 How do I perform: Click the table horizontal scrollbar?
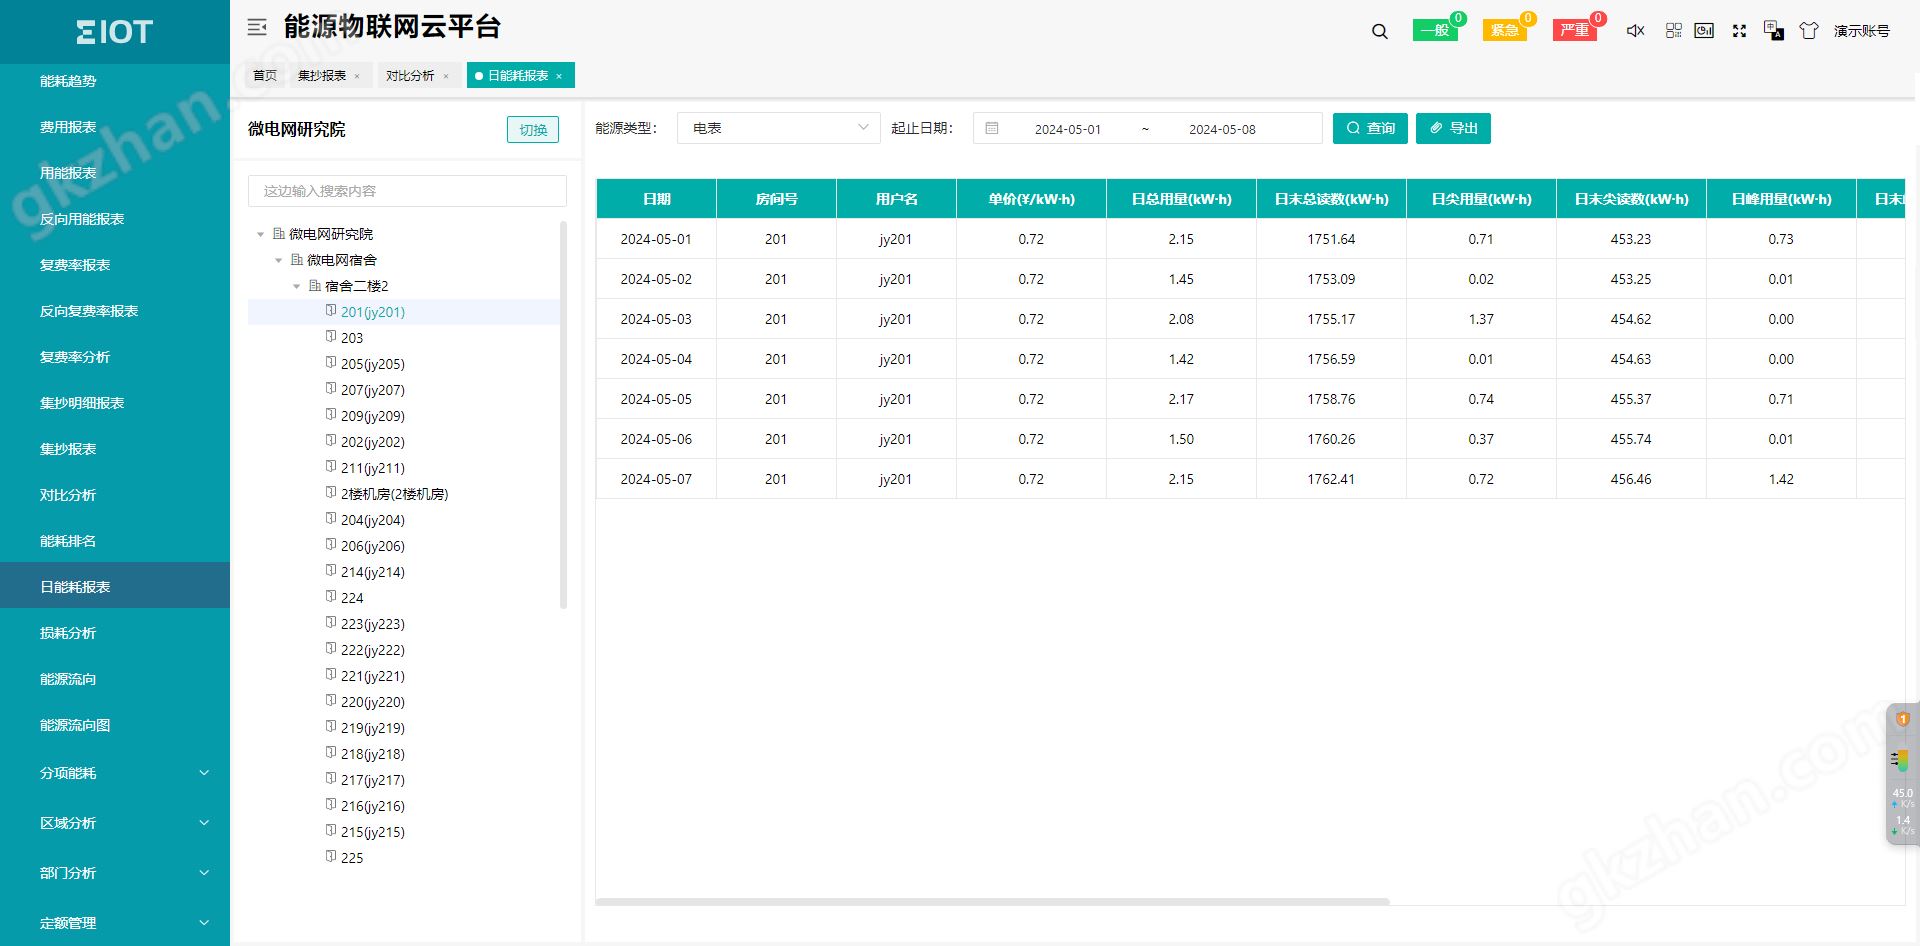pyautogui.click(x=992, y=901)
